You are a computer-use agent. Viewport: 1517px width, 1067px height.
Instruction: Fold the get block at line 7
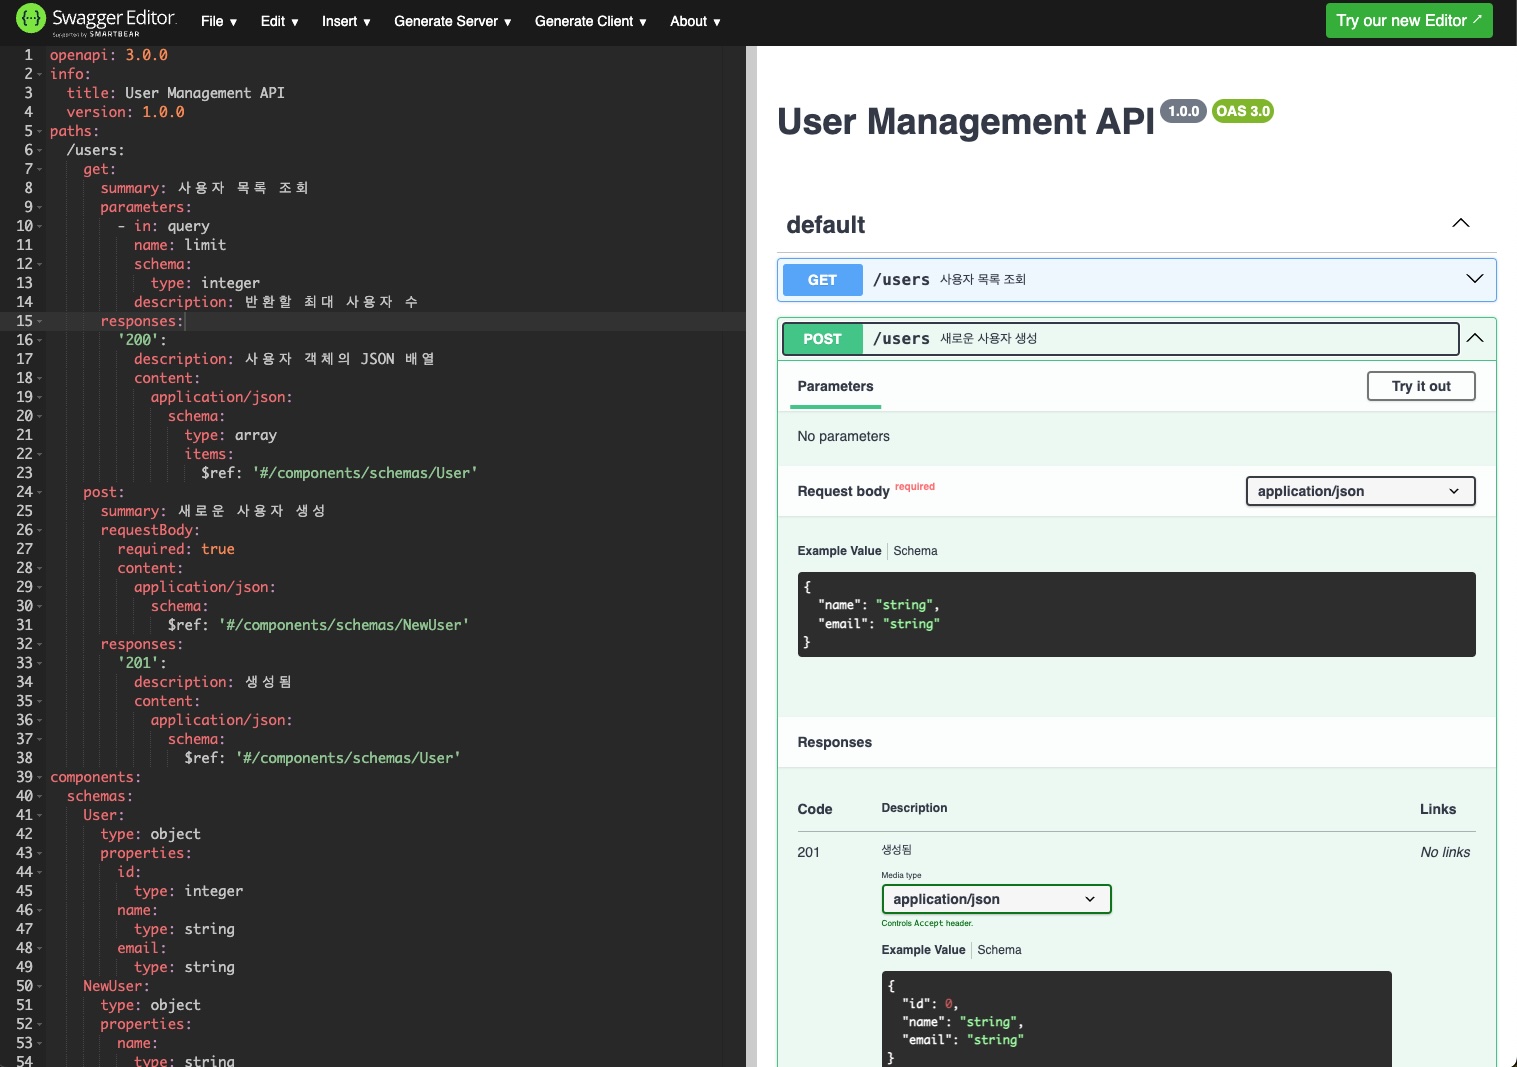coord(39,169)
